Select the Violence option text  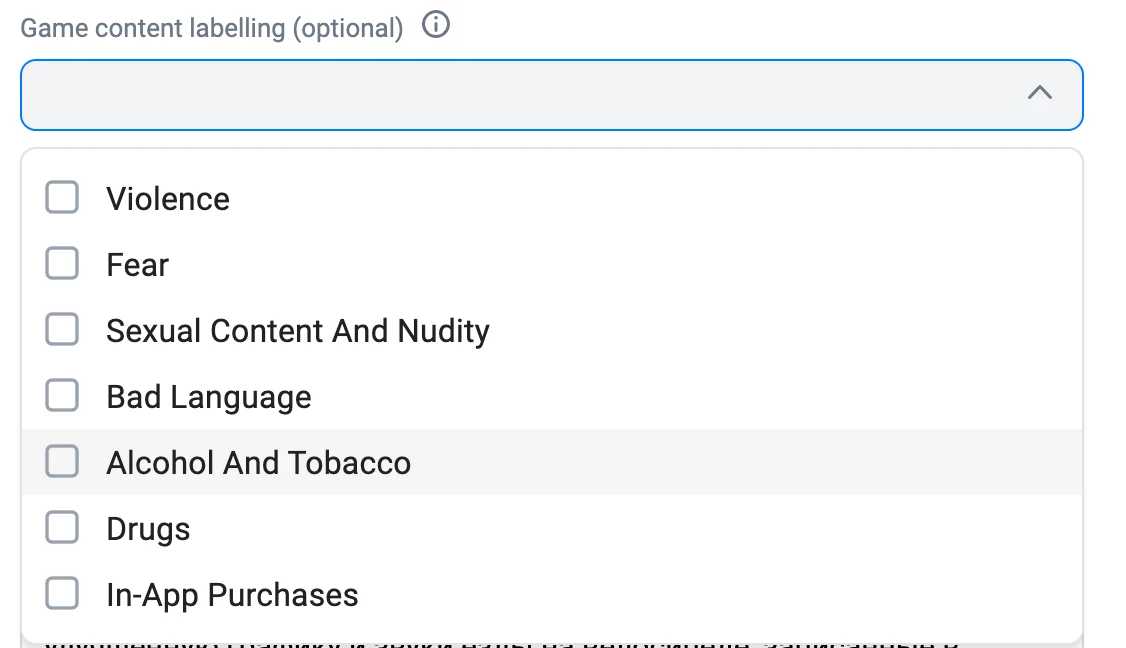coord(168,199)
